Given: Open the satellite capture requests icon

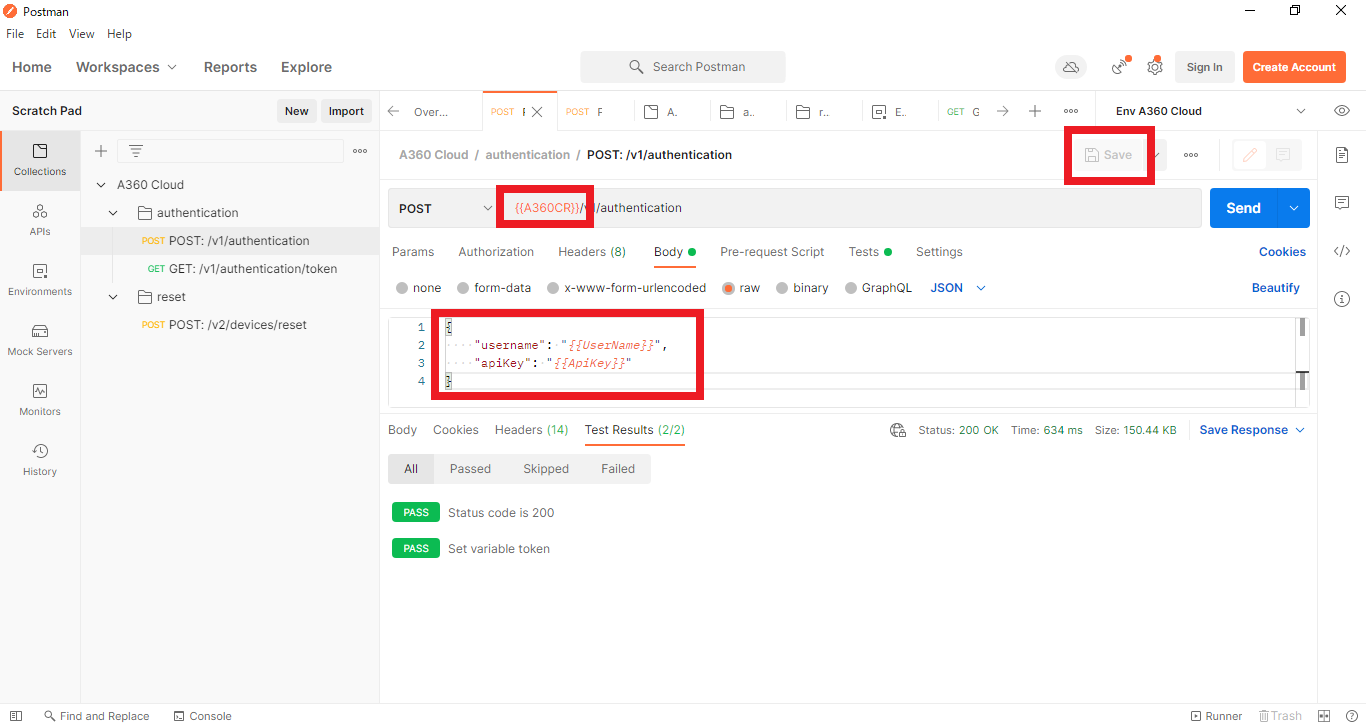Looking at the screenshot, I should click(1120, 67).
